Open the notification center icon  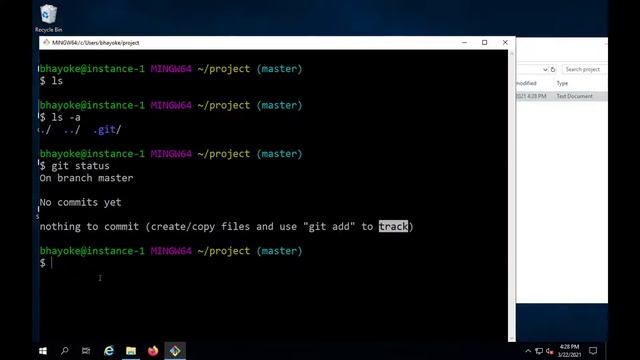pos(593,351)
